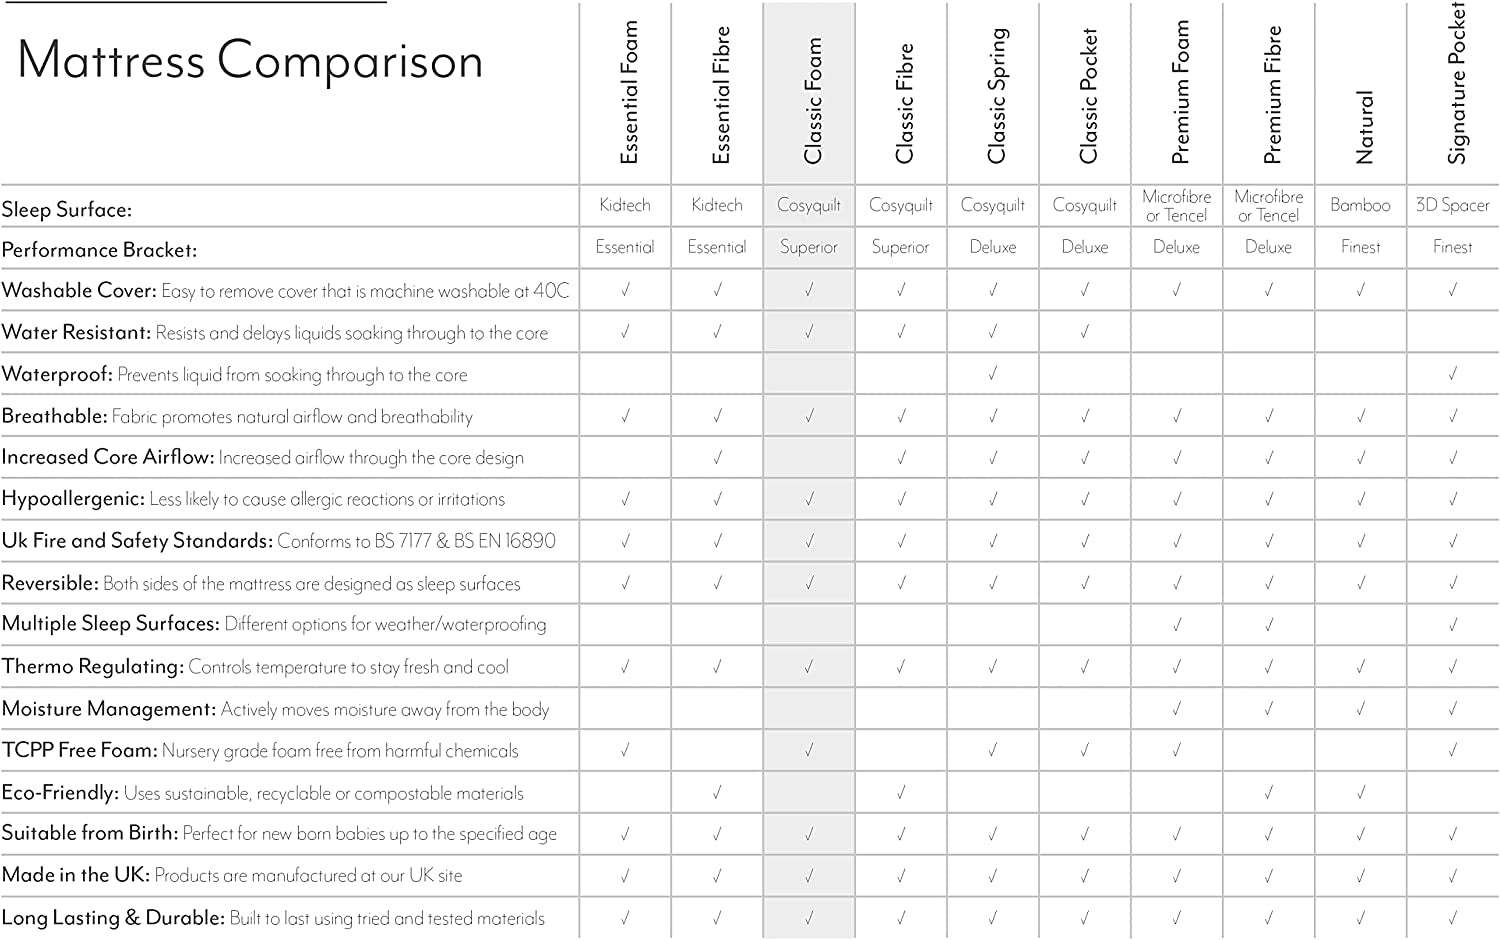The image size is (1500, 940).
Task: Click the Waterproof tick for Classic Spring
Action: point(993,374)
